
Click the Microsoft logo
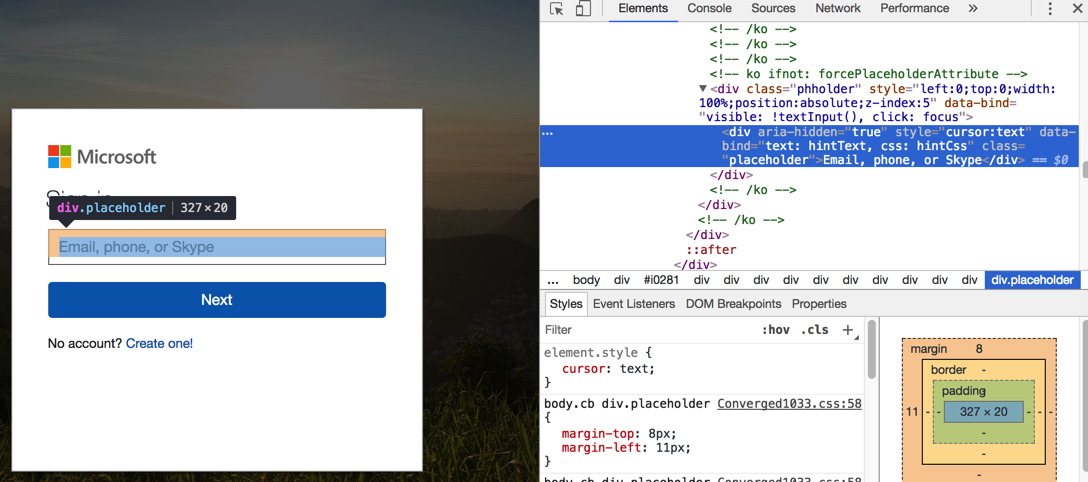(102, 157)
